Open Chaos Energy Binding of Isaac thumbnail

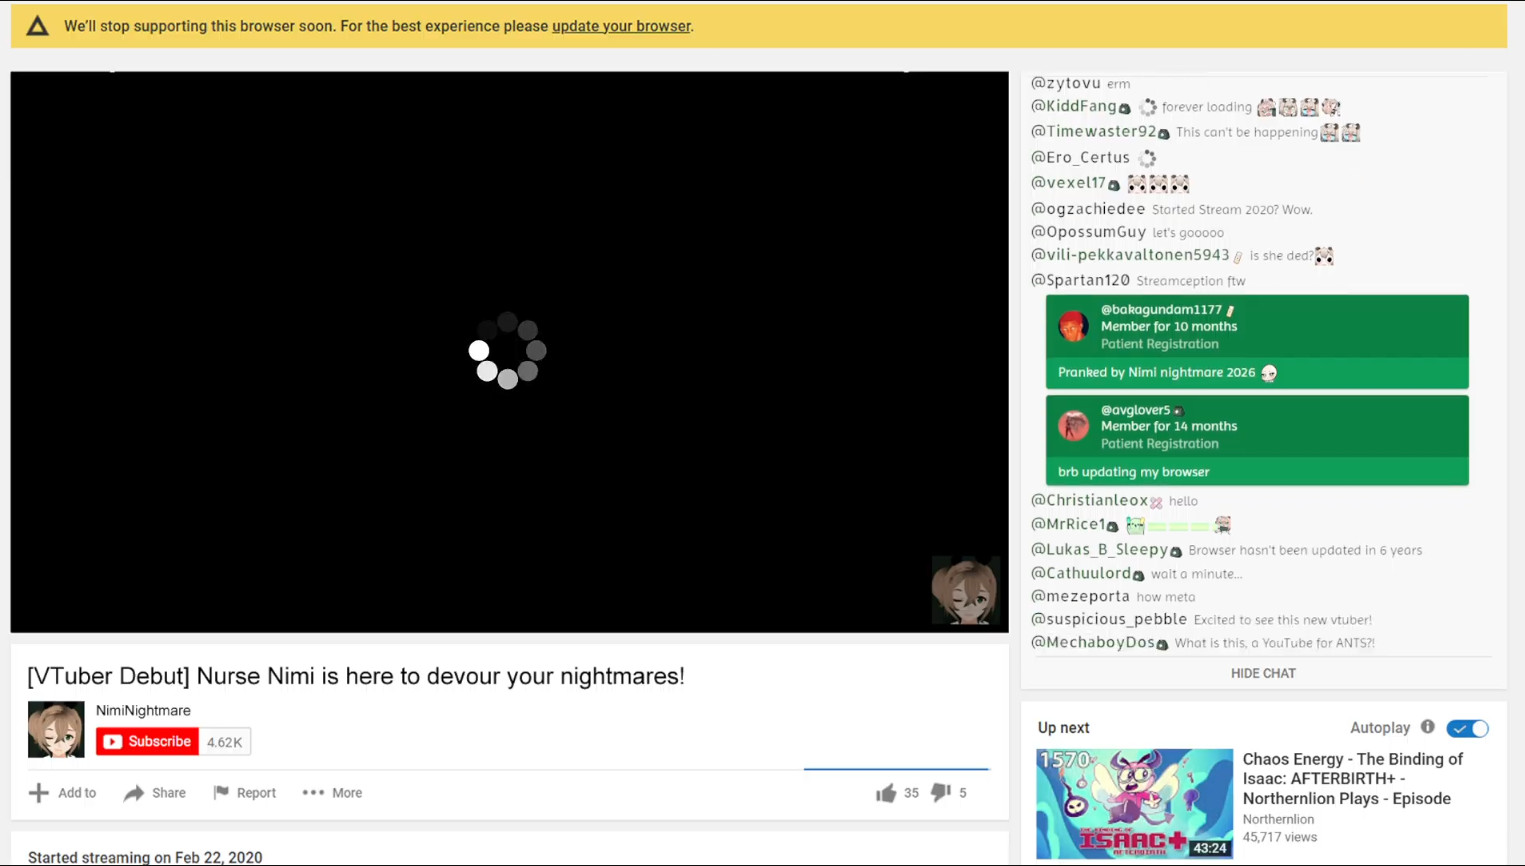1134,804
